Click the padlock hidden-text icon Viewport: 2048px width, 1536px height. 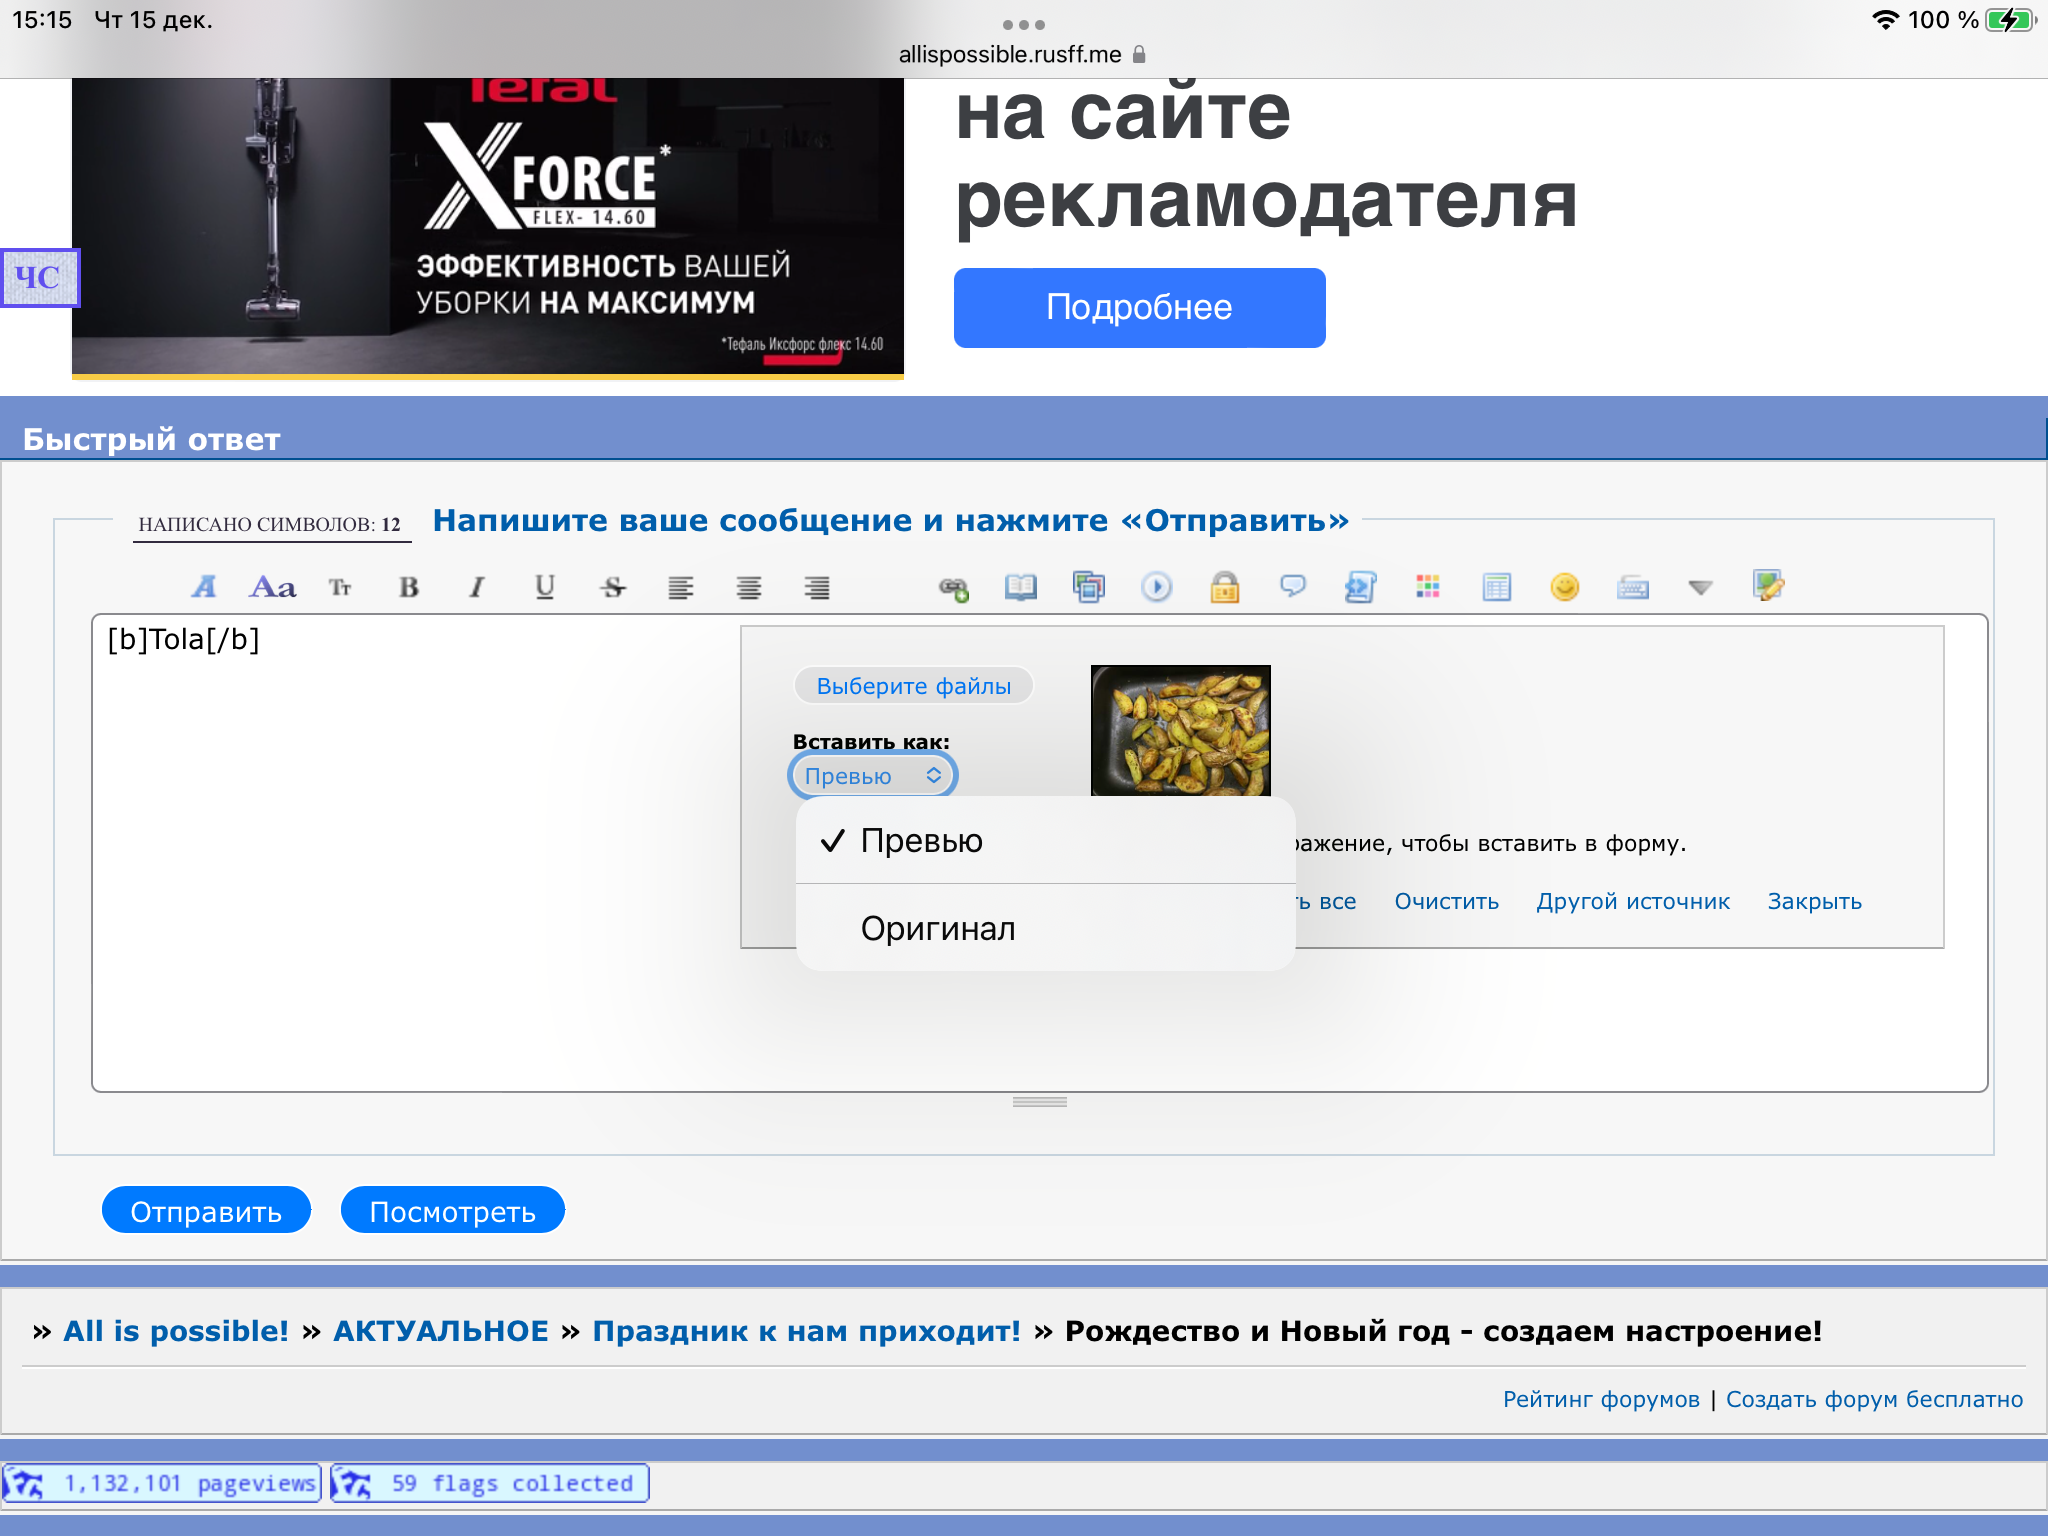coord(1225,587)
